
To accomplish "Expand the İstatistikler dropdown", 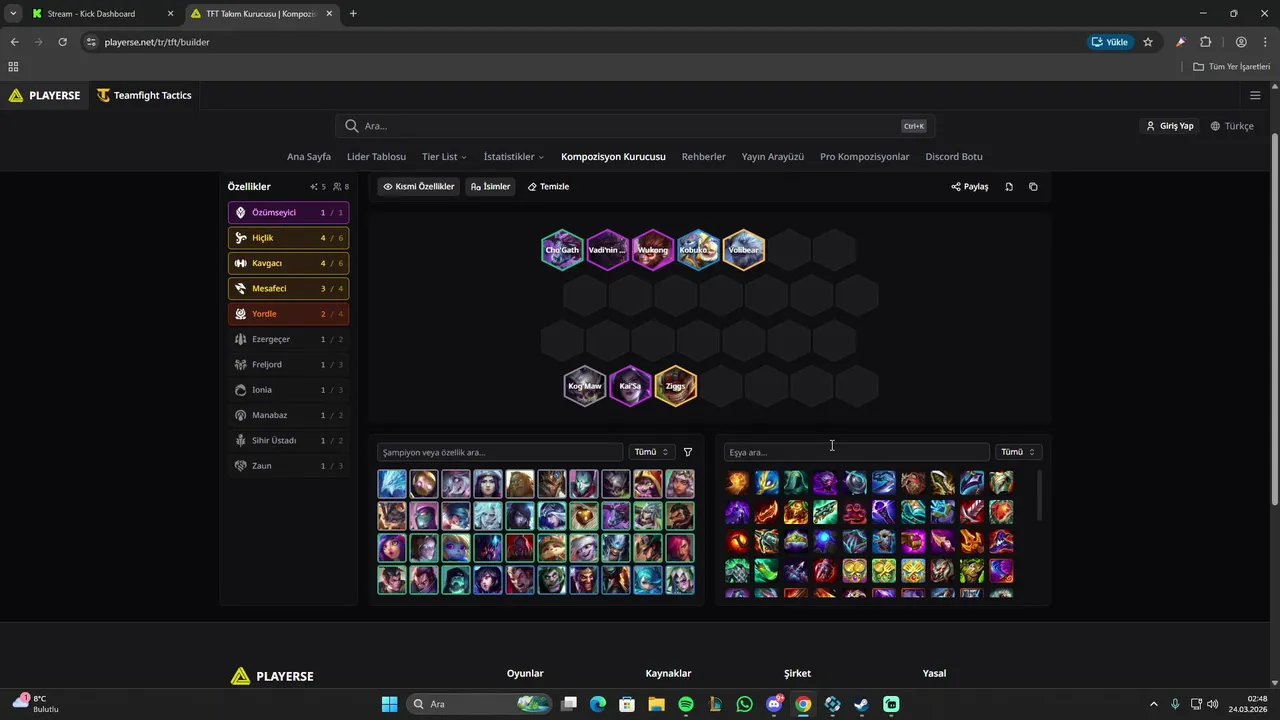I will pyautogui.click(x=514, y=157).
